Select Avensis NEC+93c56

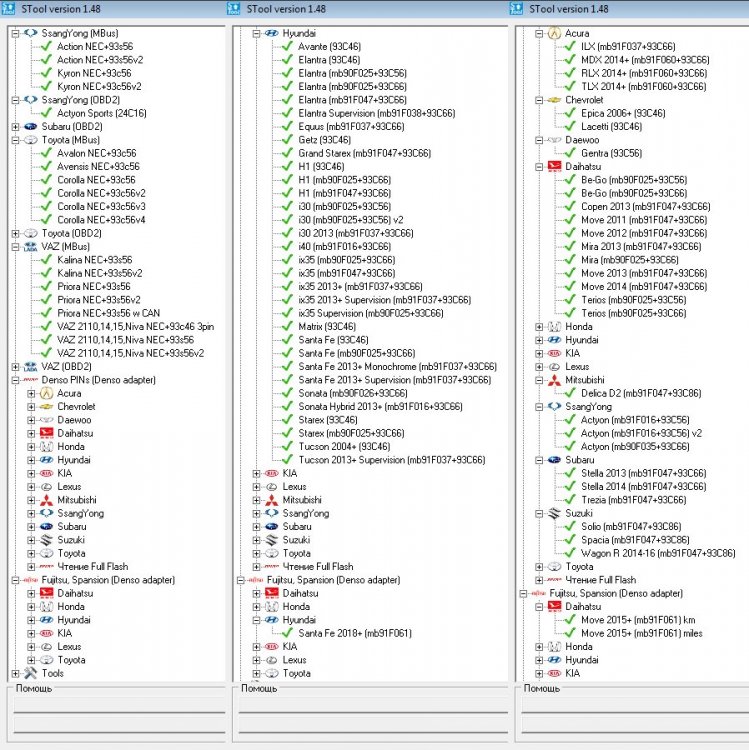(x=99, y=166)
